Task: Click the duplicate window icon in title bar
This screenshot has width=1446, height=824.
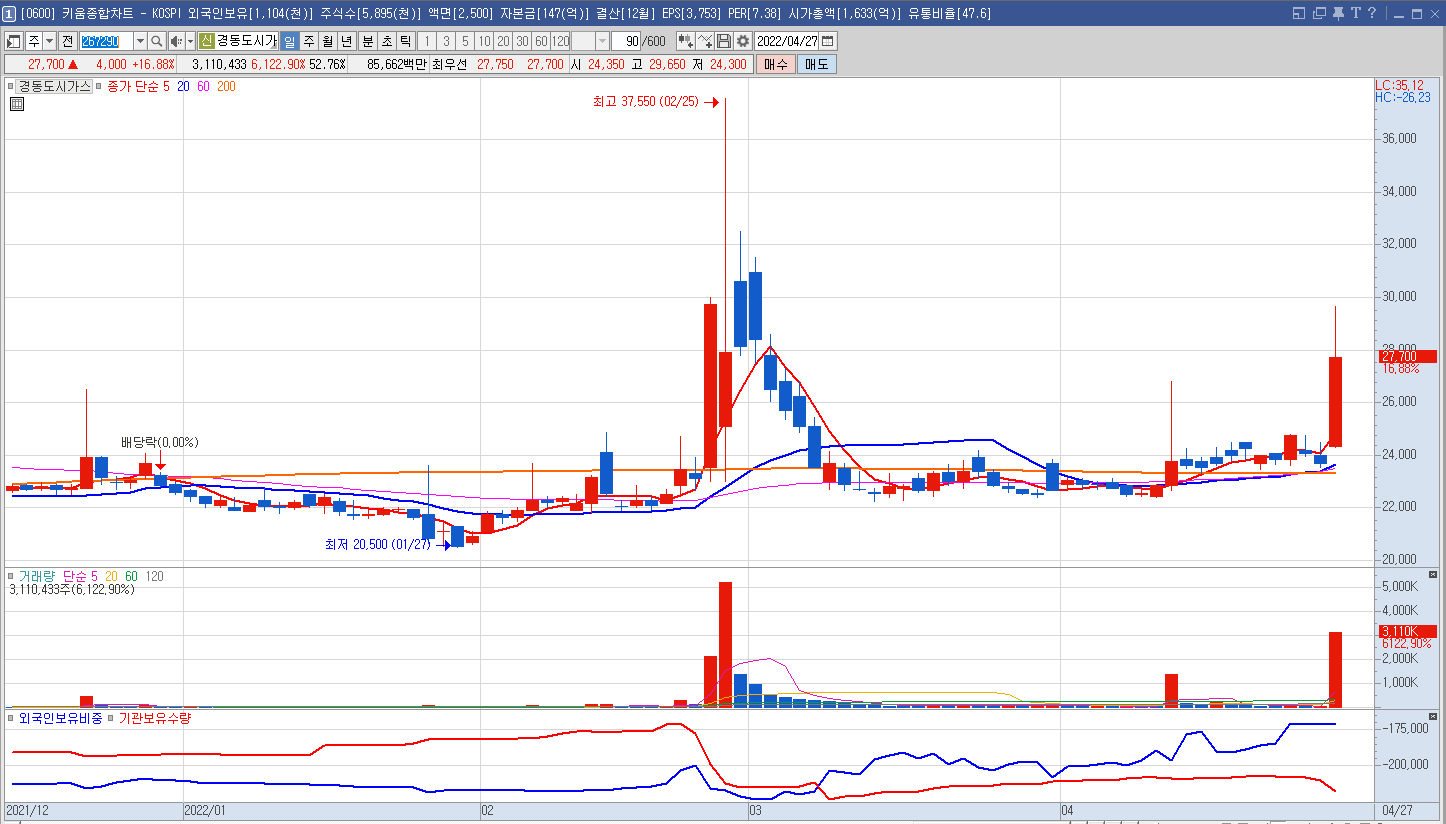Action: 1319,13
